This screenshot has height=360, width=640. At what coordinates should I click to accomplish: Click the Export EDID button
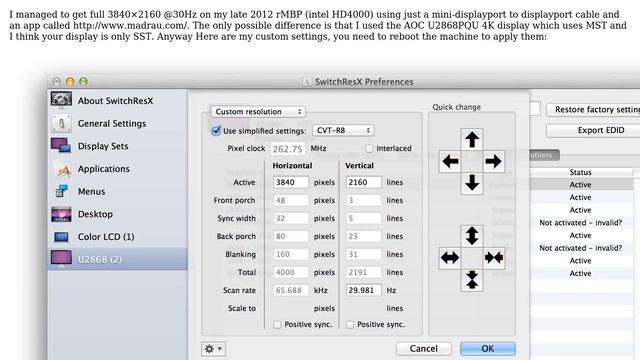coord(593,130)
